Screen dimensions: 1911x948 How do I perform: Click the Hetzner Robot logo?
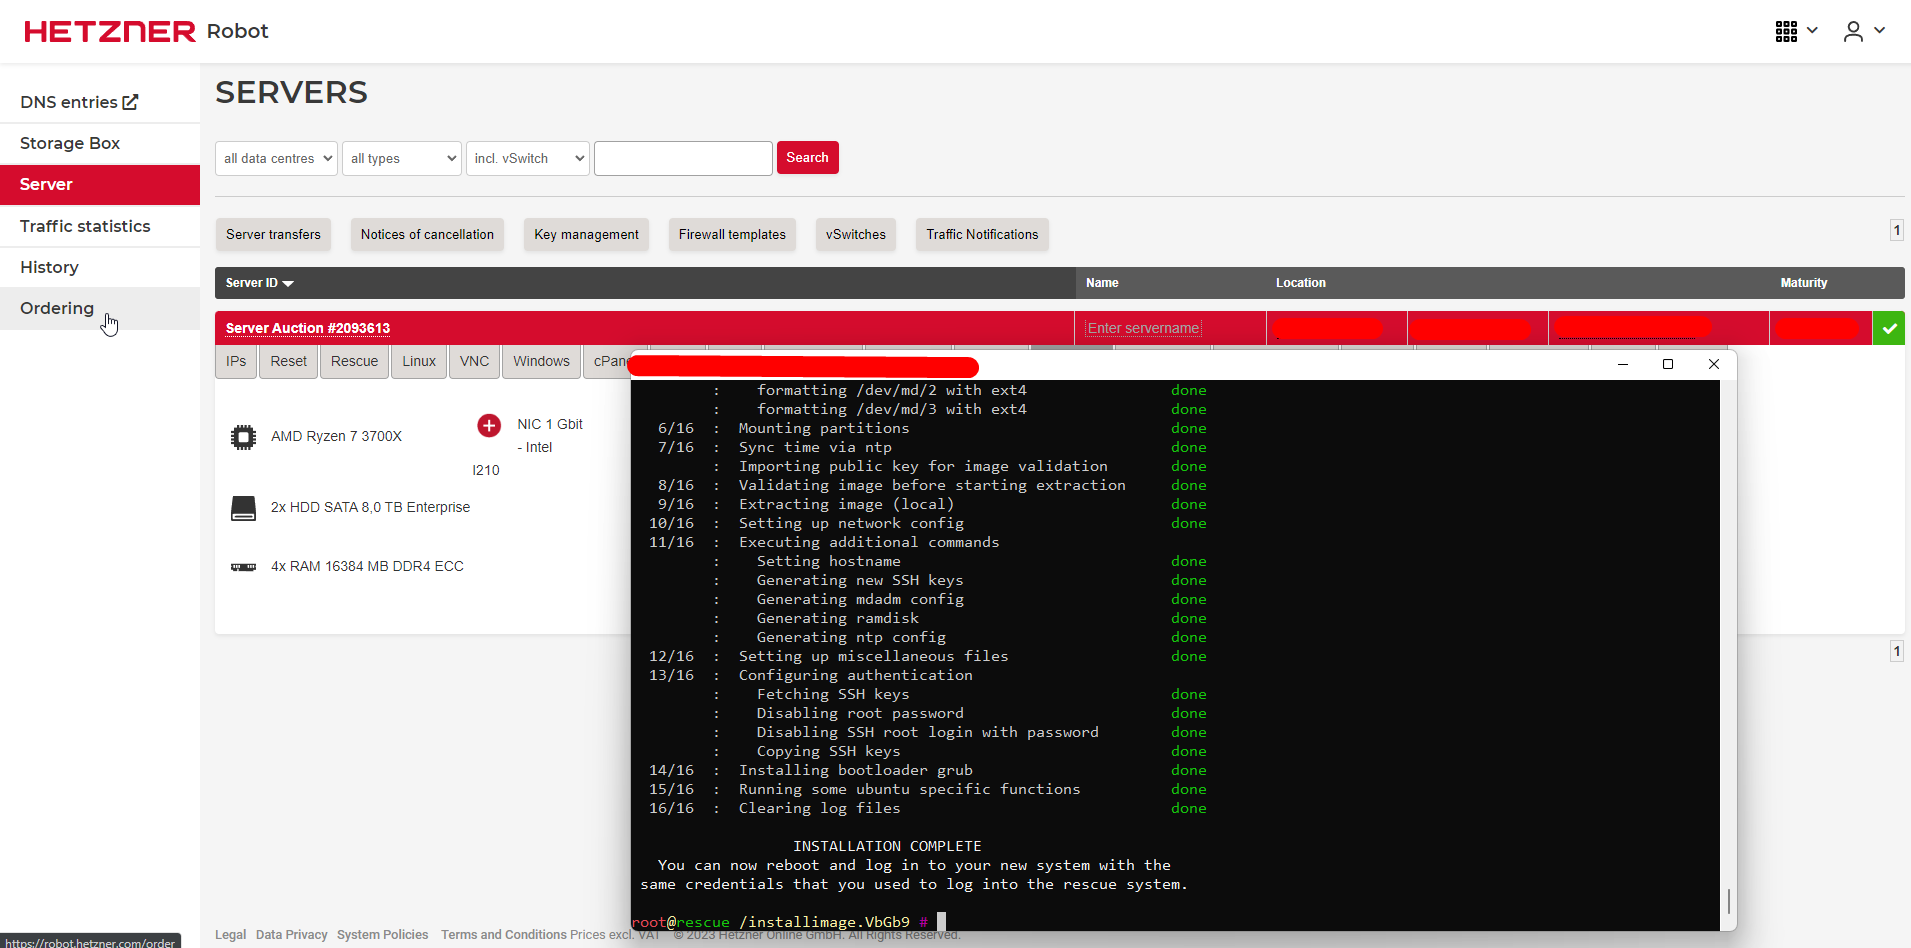[146, 31]
